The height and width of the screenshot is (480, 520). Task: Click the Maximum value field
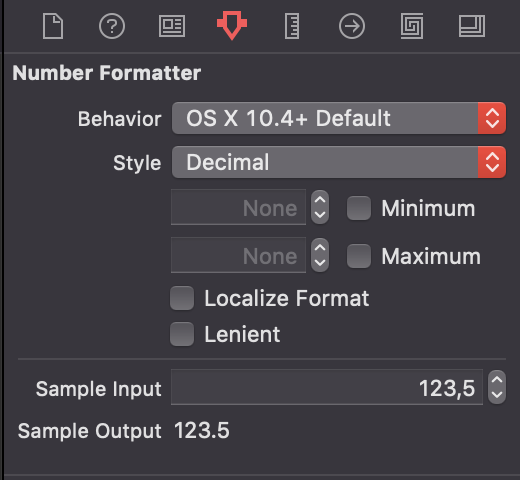pos(238,255)
